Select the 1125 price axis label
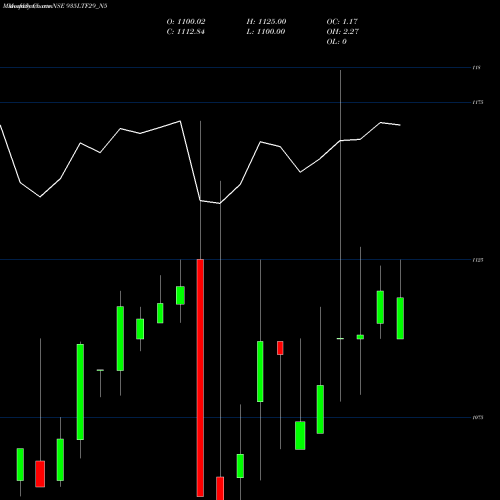500x500 pixels. (x=478, y=260)
